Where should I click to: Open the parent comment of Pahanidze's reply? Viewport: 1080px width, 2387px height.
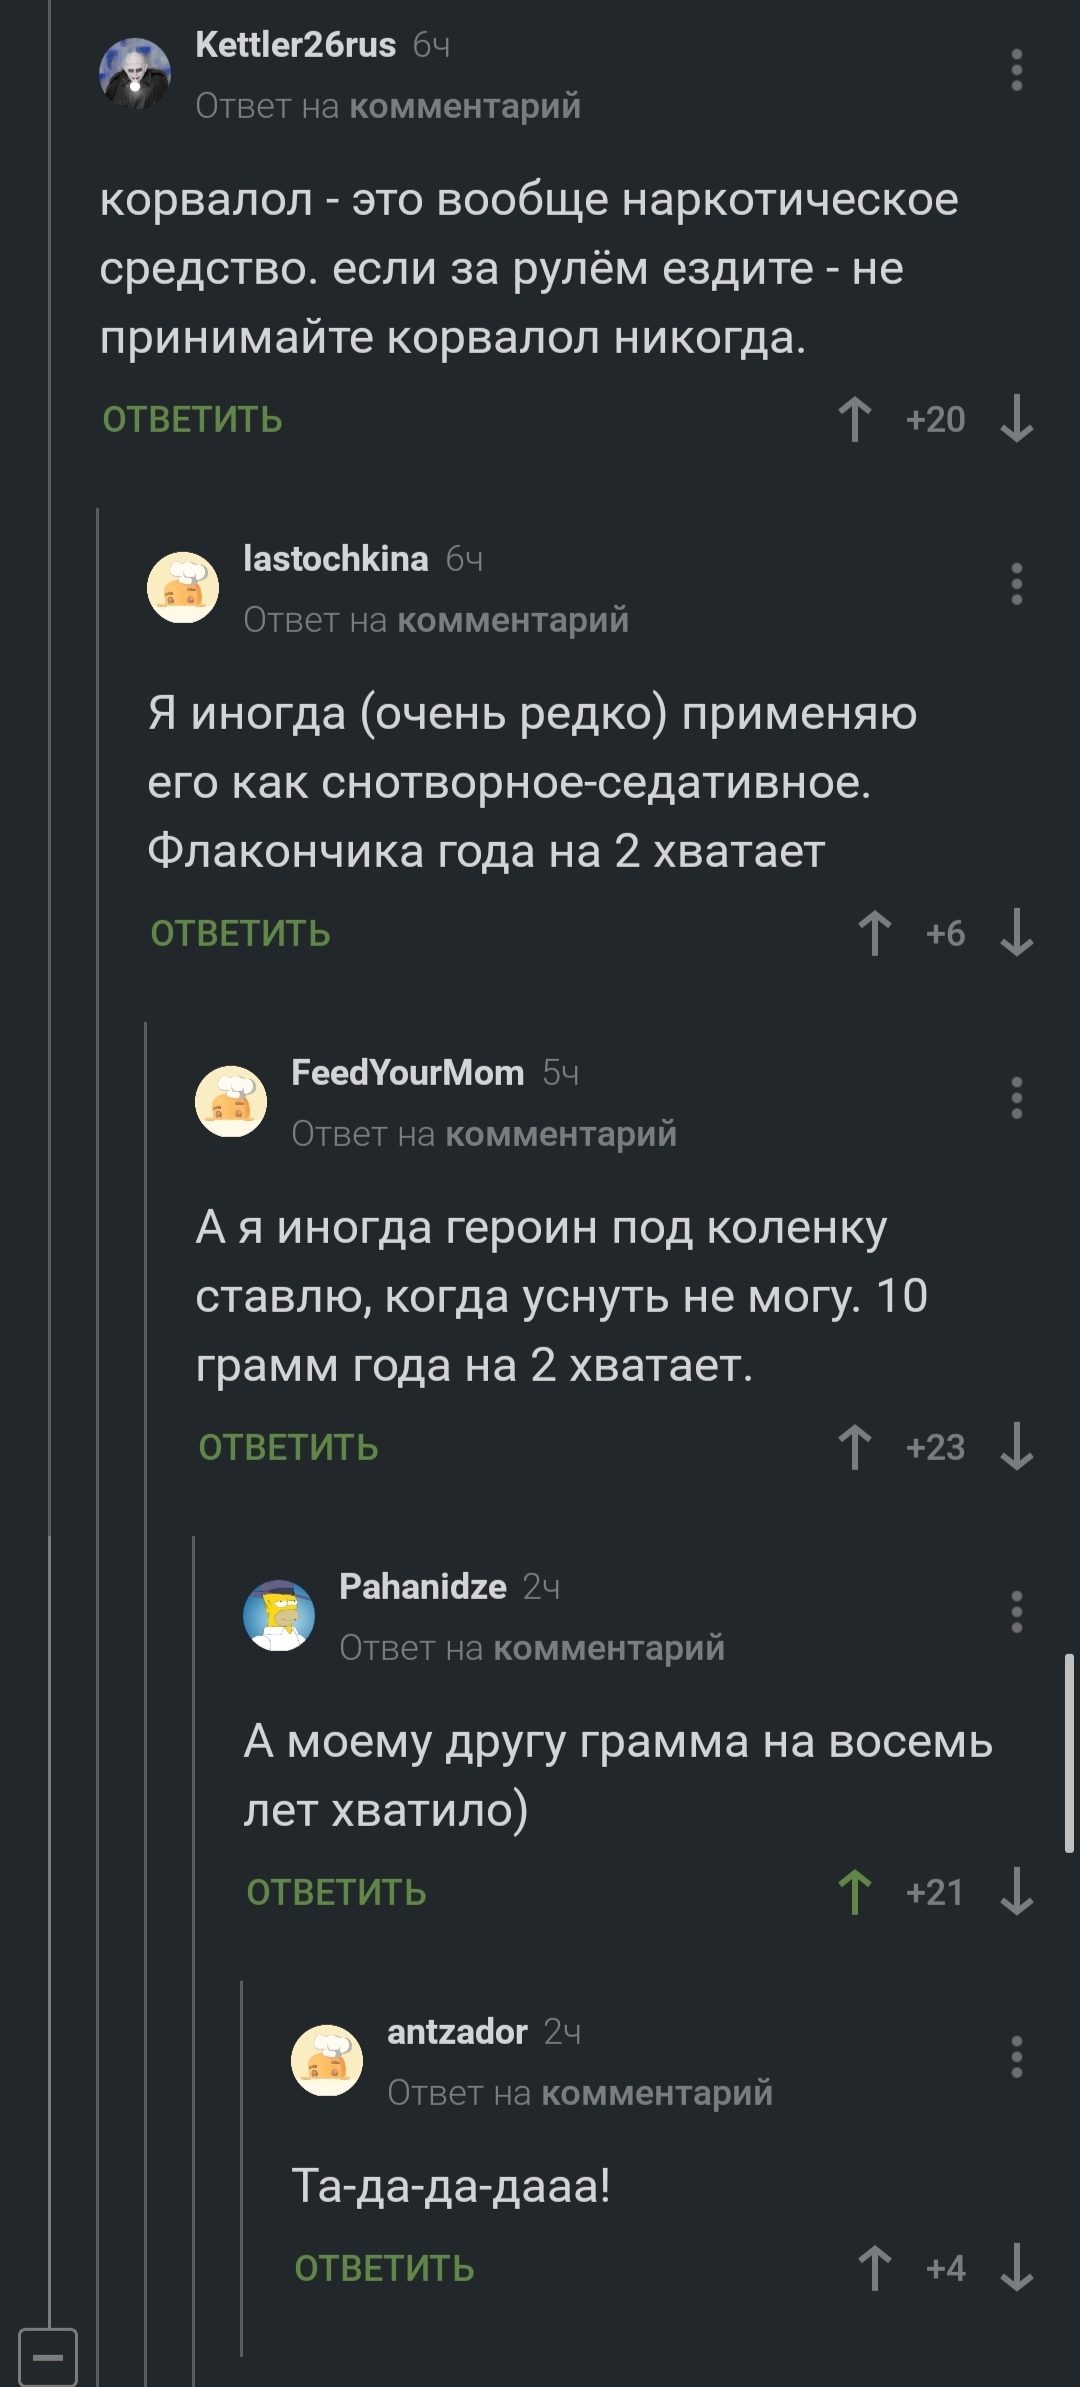[x=608, y=1648]
